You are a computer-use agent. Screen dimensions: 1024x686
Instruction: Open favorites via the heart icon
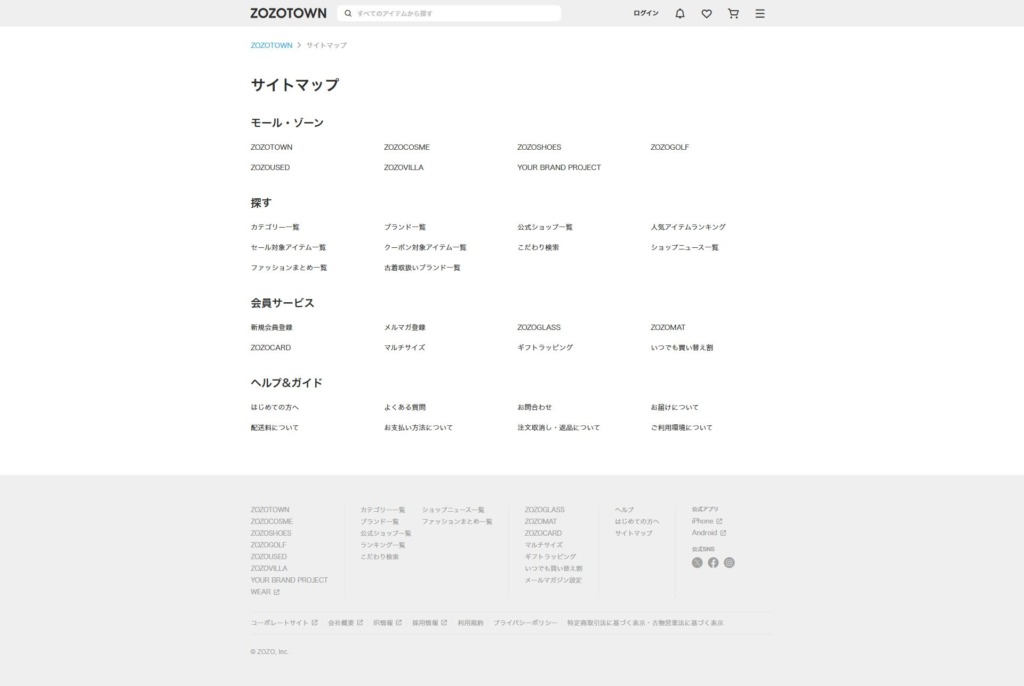point(706,14)
